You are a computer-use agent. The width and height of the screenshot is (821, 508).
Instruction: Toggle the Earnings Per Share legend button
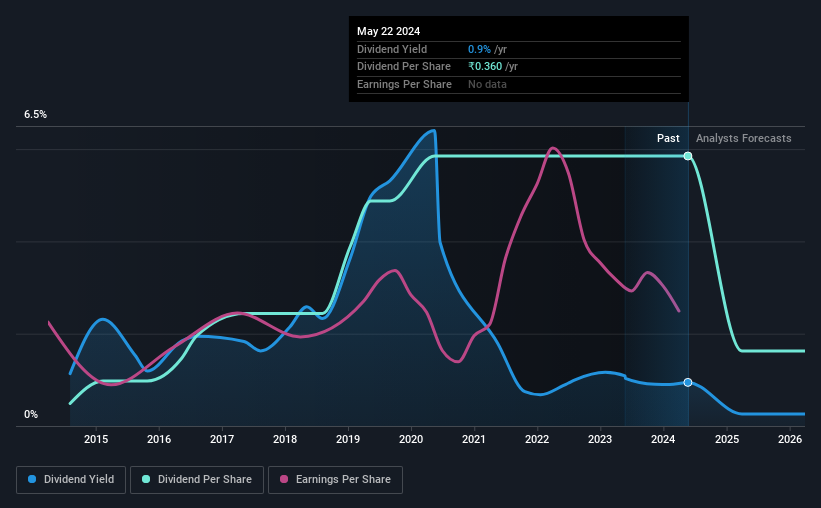(335, 480)
